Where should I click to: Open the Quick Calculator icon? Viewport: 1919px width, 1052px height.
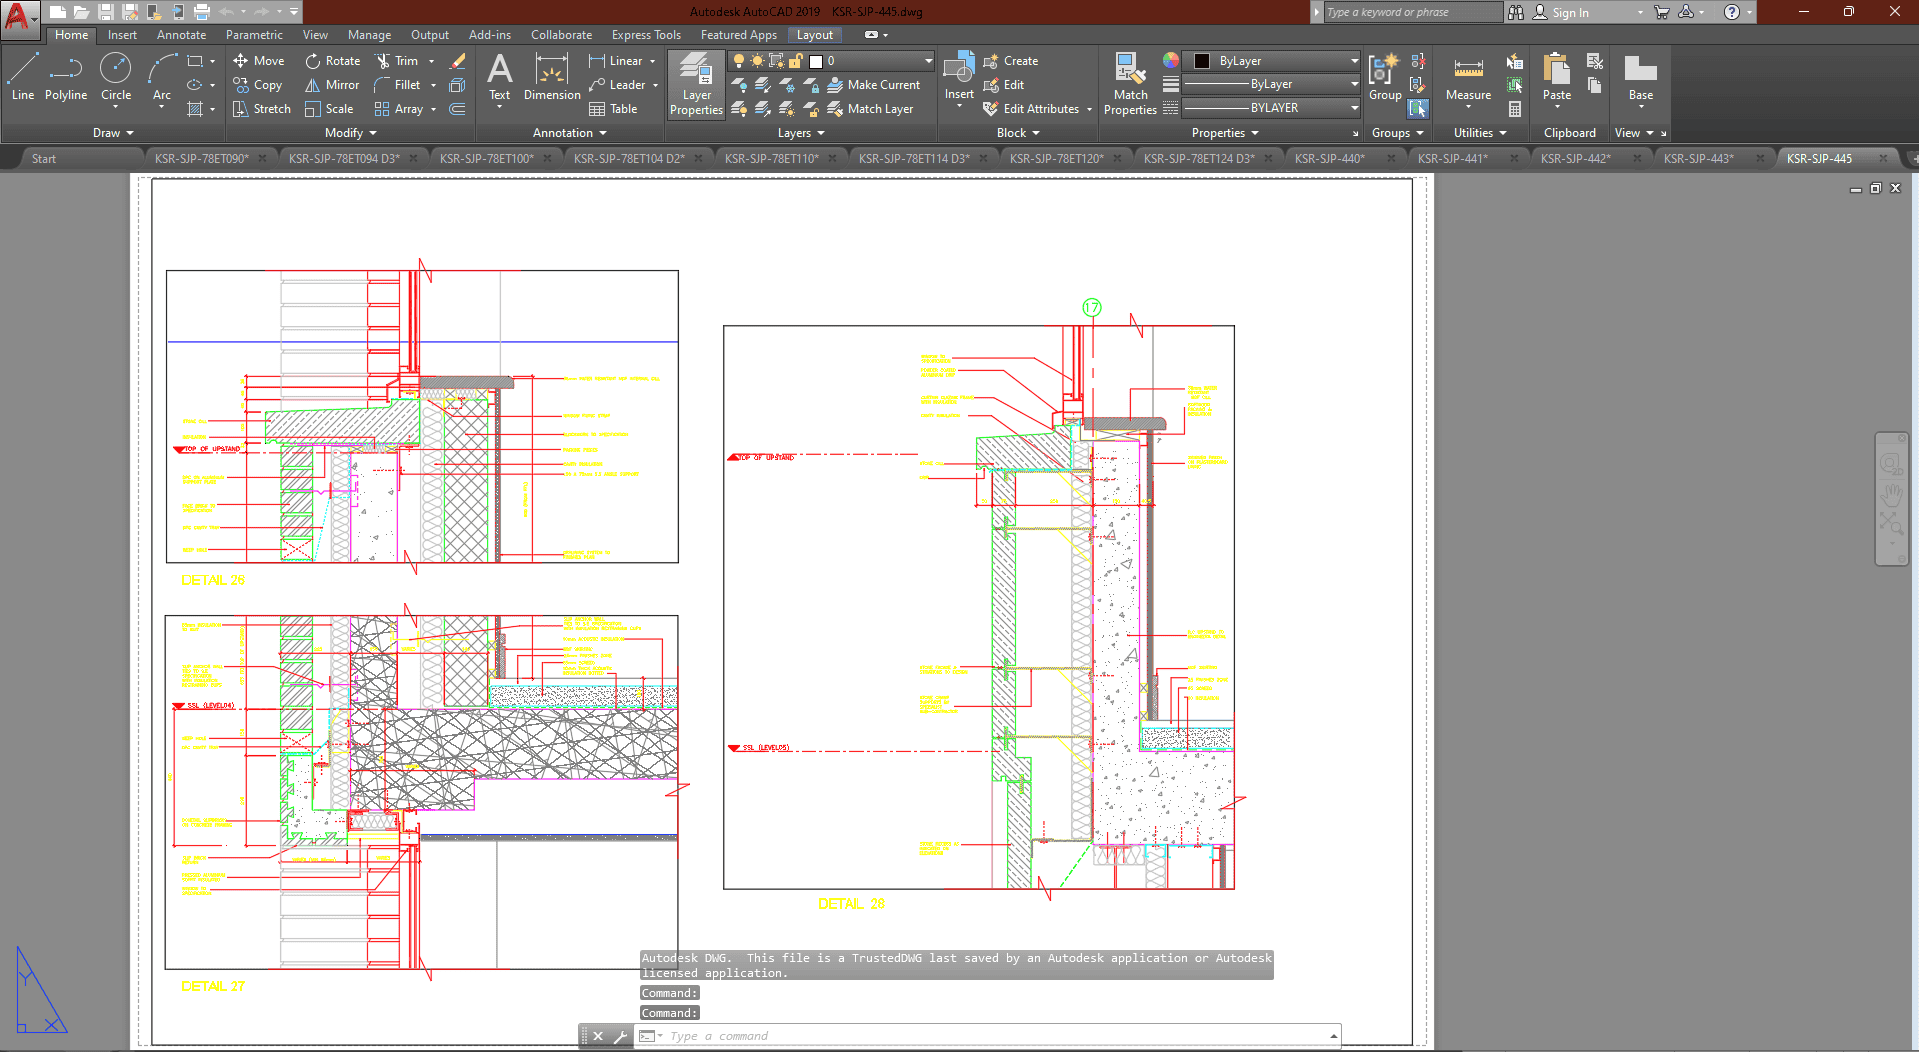coord(1515,109)
